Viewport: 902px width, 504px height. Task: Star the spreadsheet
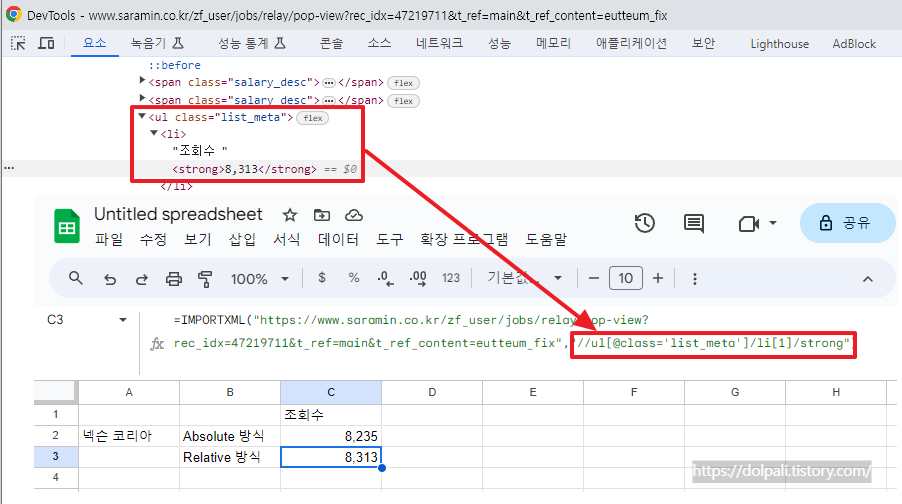[x=289, y=215]
